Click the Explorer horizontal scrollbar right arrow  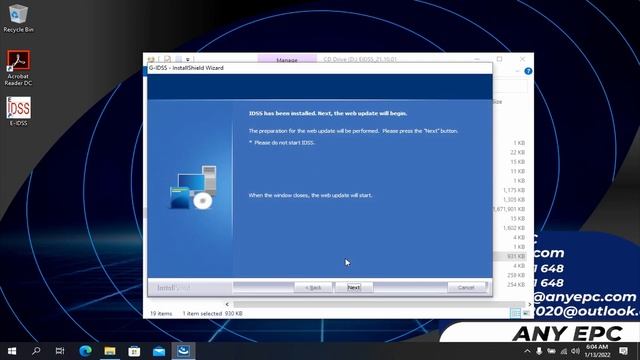[530, 304]
